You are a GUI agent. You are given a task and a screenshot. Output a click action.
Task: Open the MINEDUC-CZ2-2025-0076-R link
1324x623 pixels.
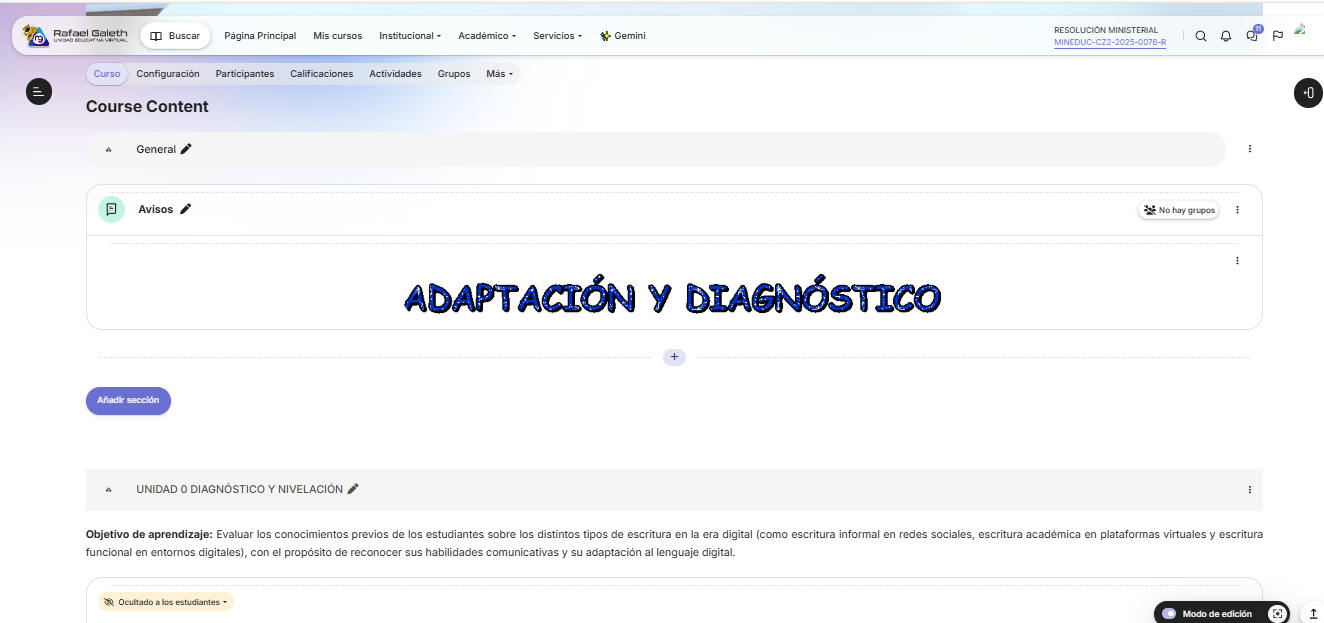[1109, 43]
